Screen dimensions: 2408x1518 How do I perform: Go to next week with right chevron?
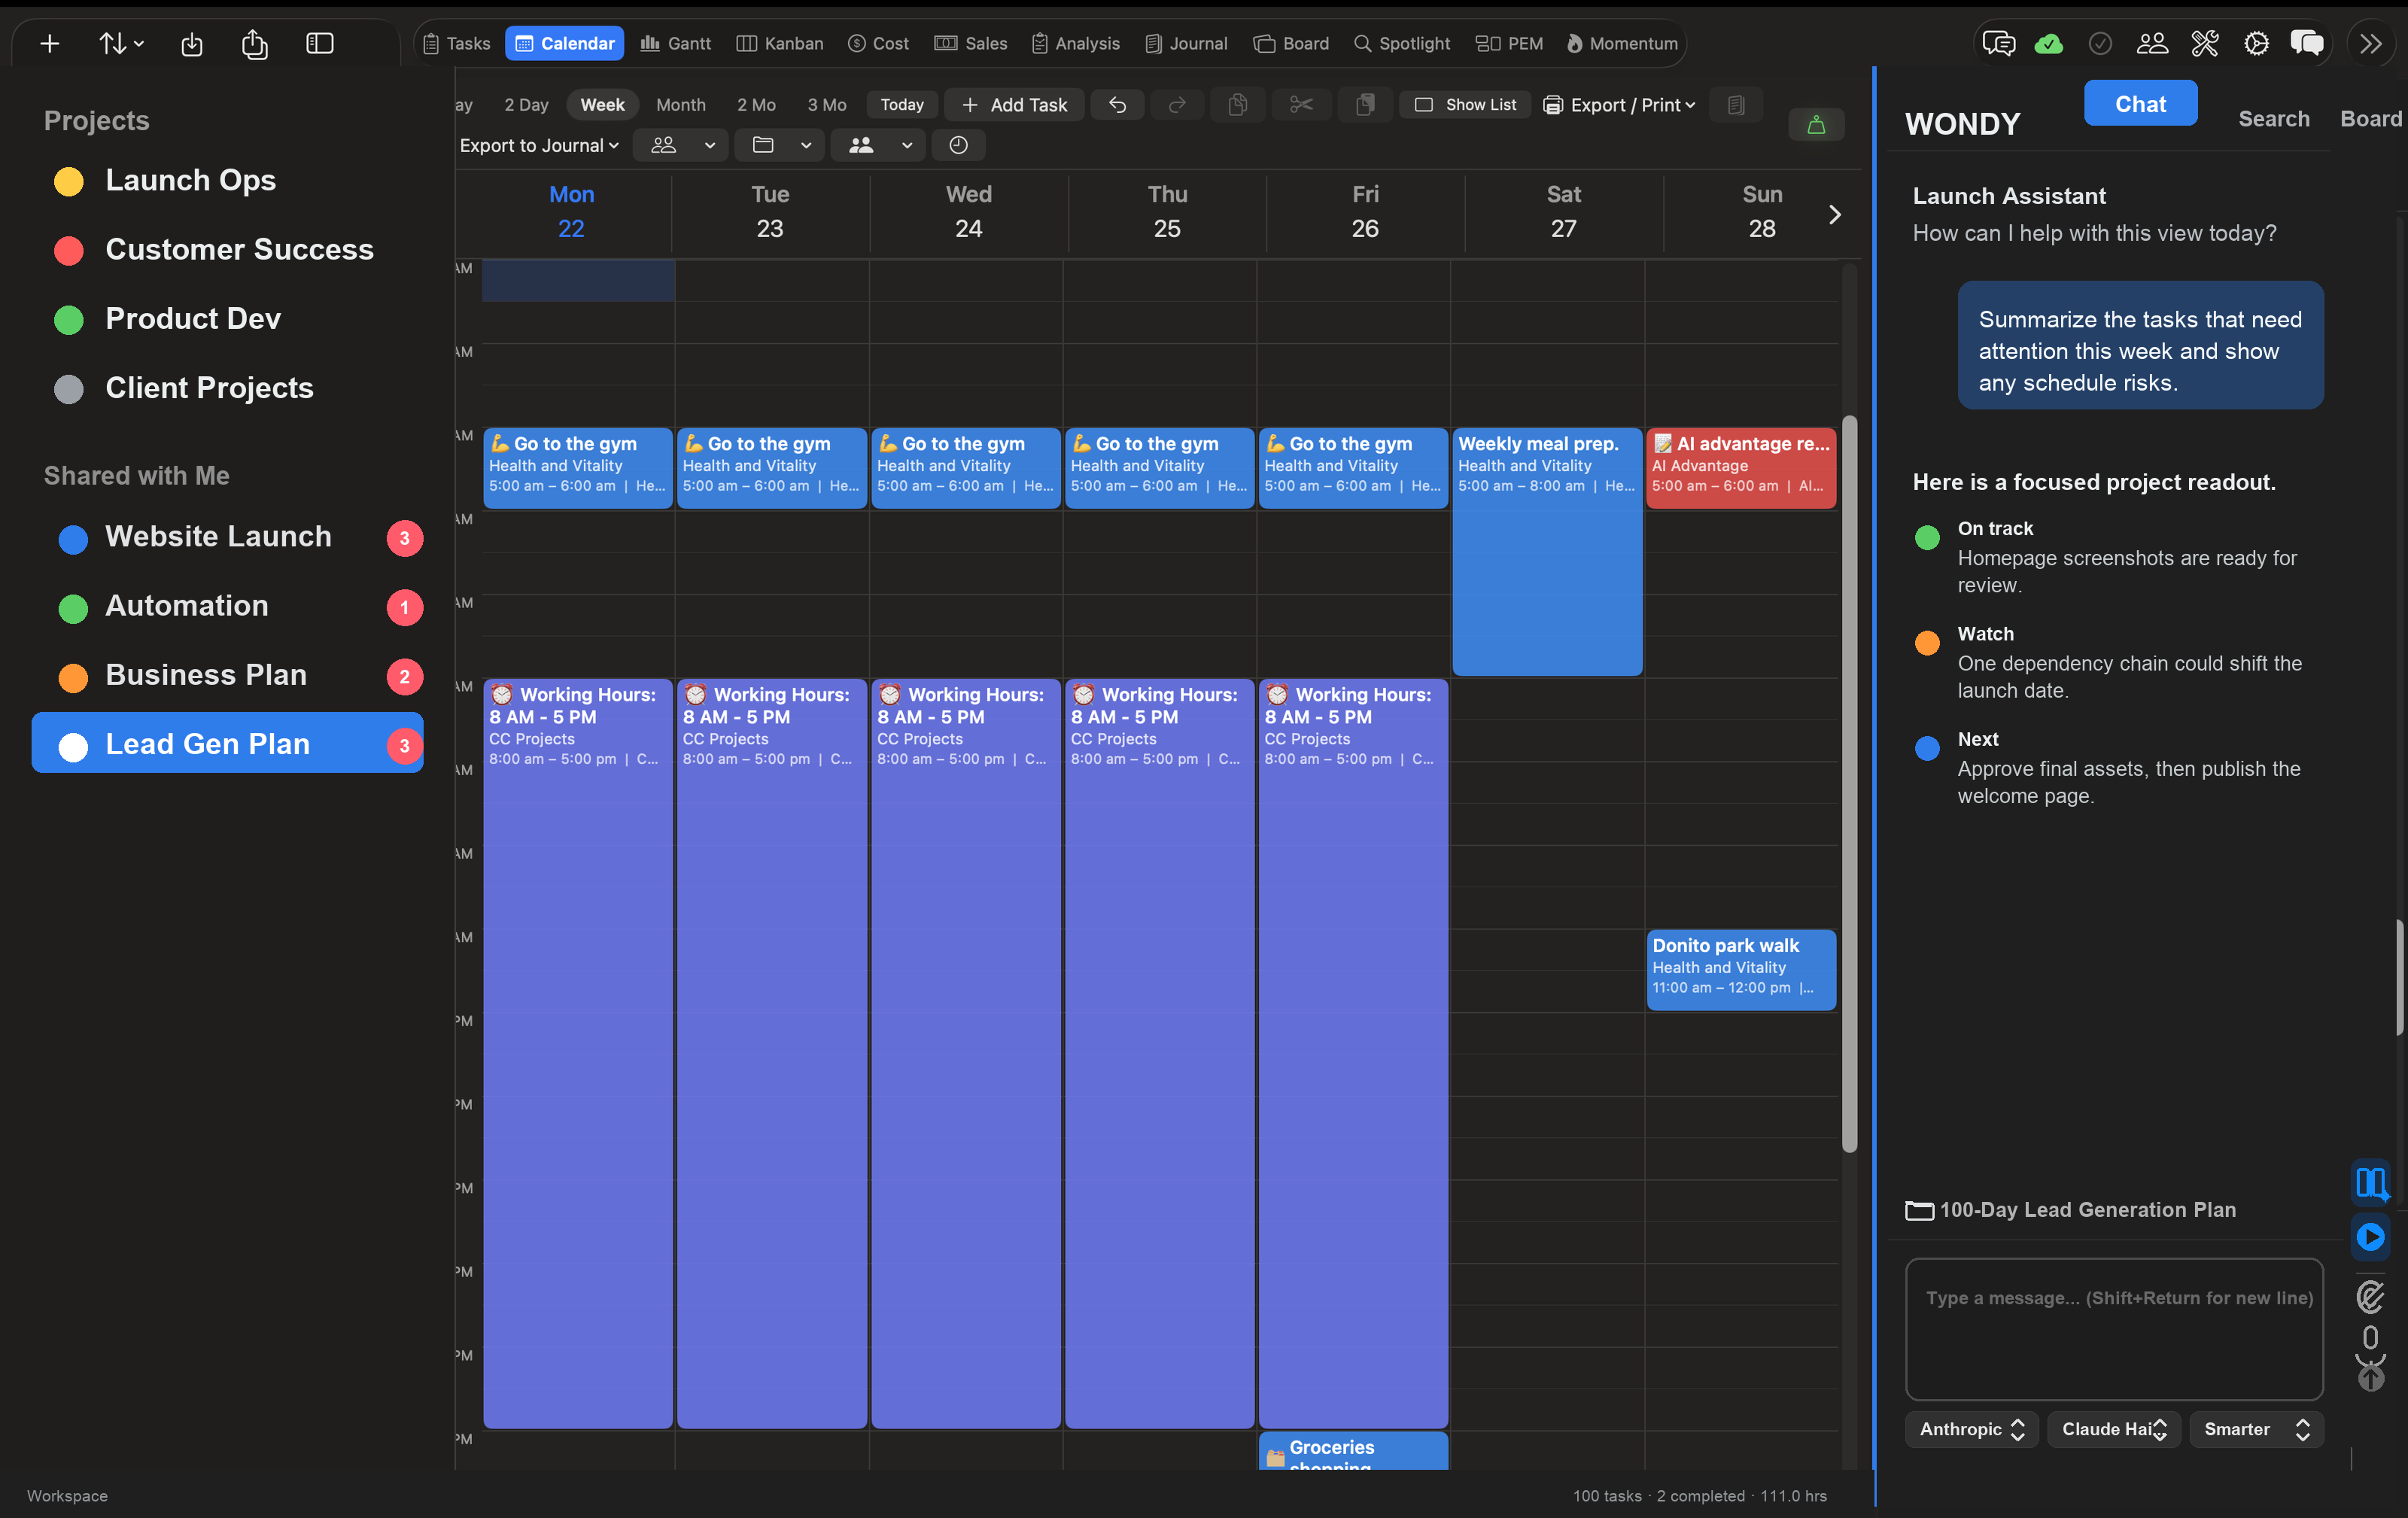click(x=1834, y=214)
